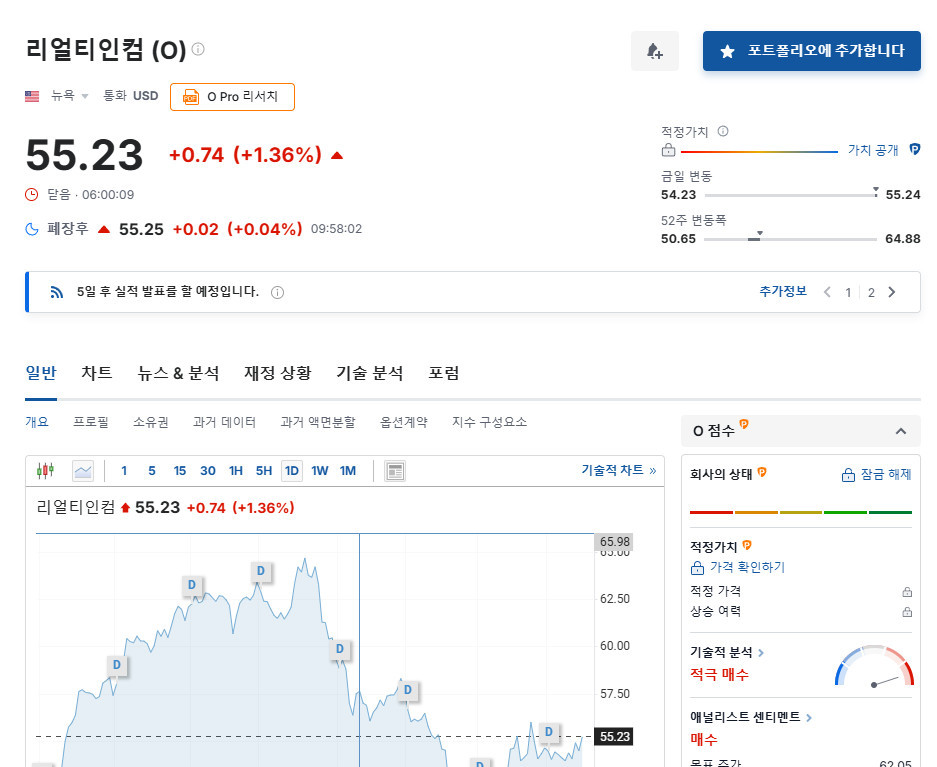Click the company health color bar

click(x=801, y=512)
